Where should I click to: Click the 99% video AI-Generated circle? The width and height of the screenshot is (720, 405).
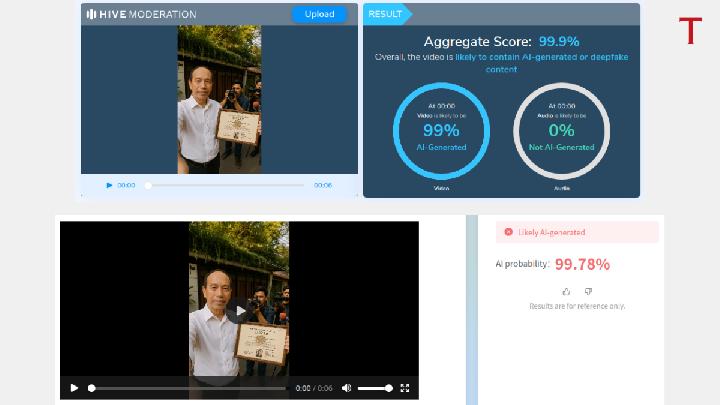tap(441, 130)
